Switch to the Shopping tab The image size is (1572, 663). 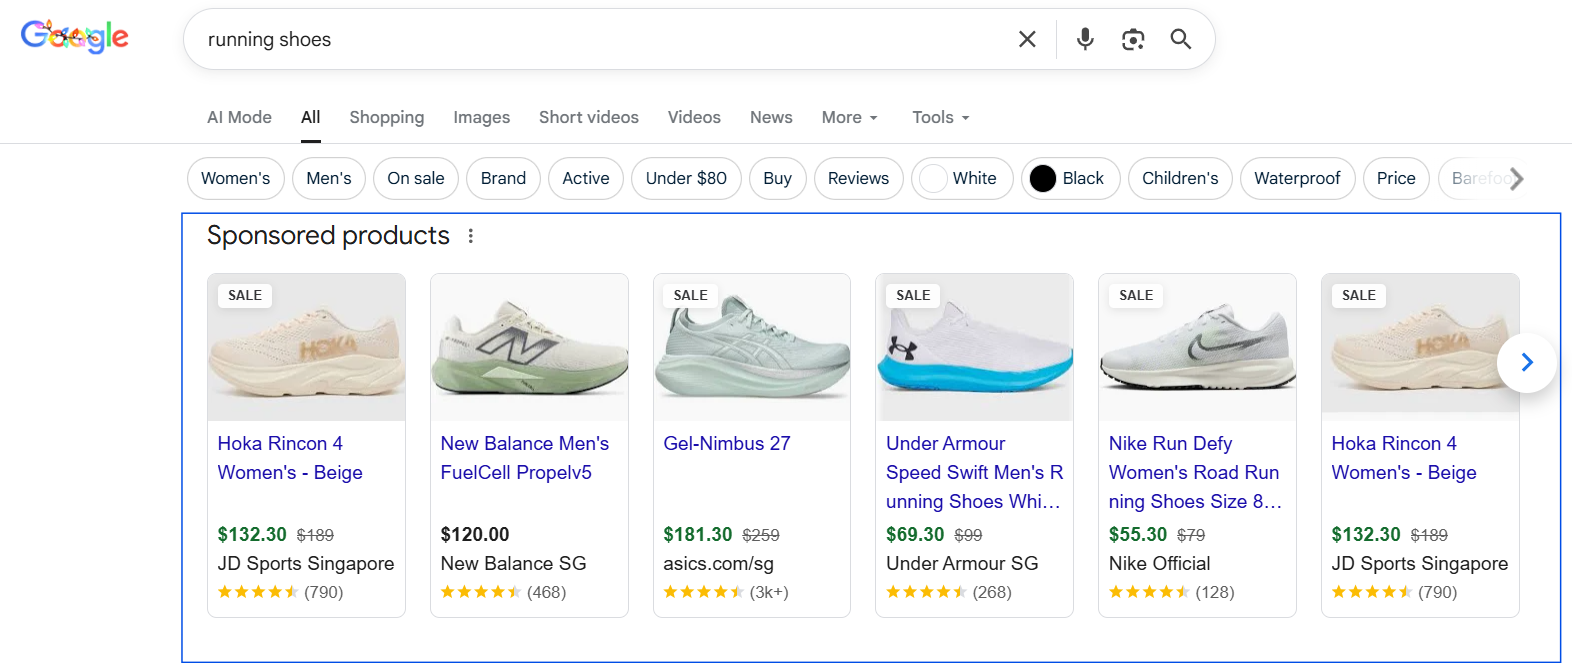[387, 117]
